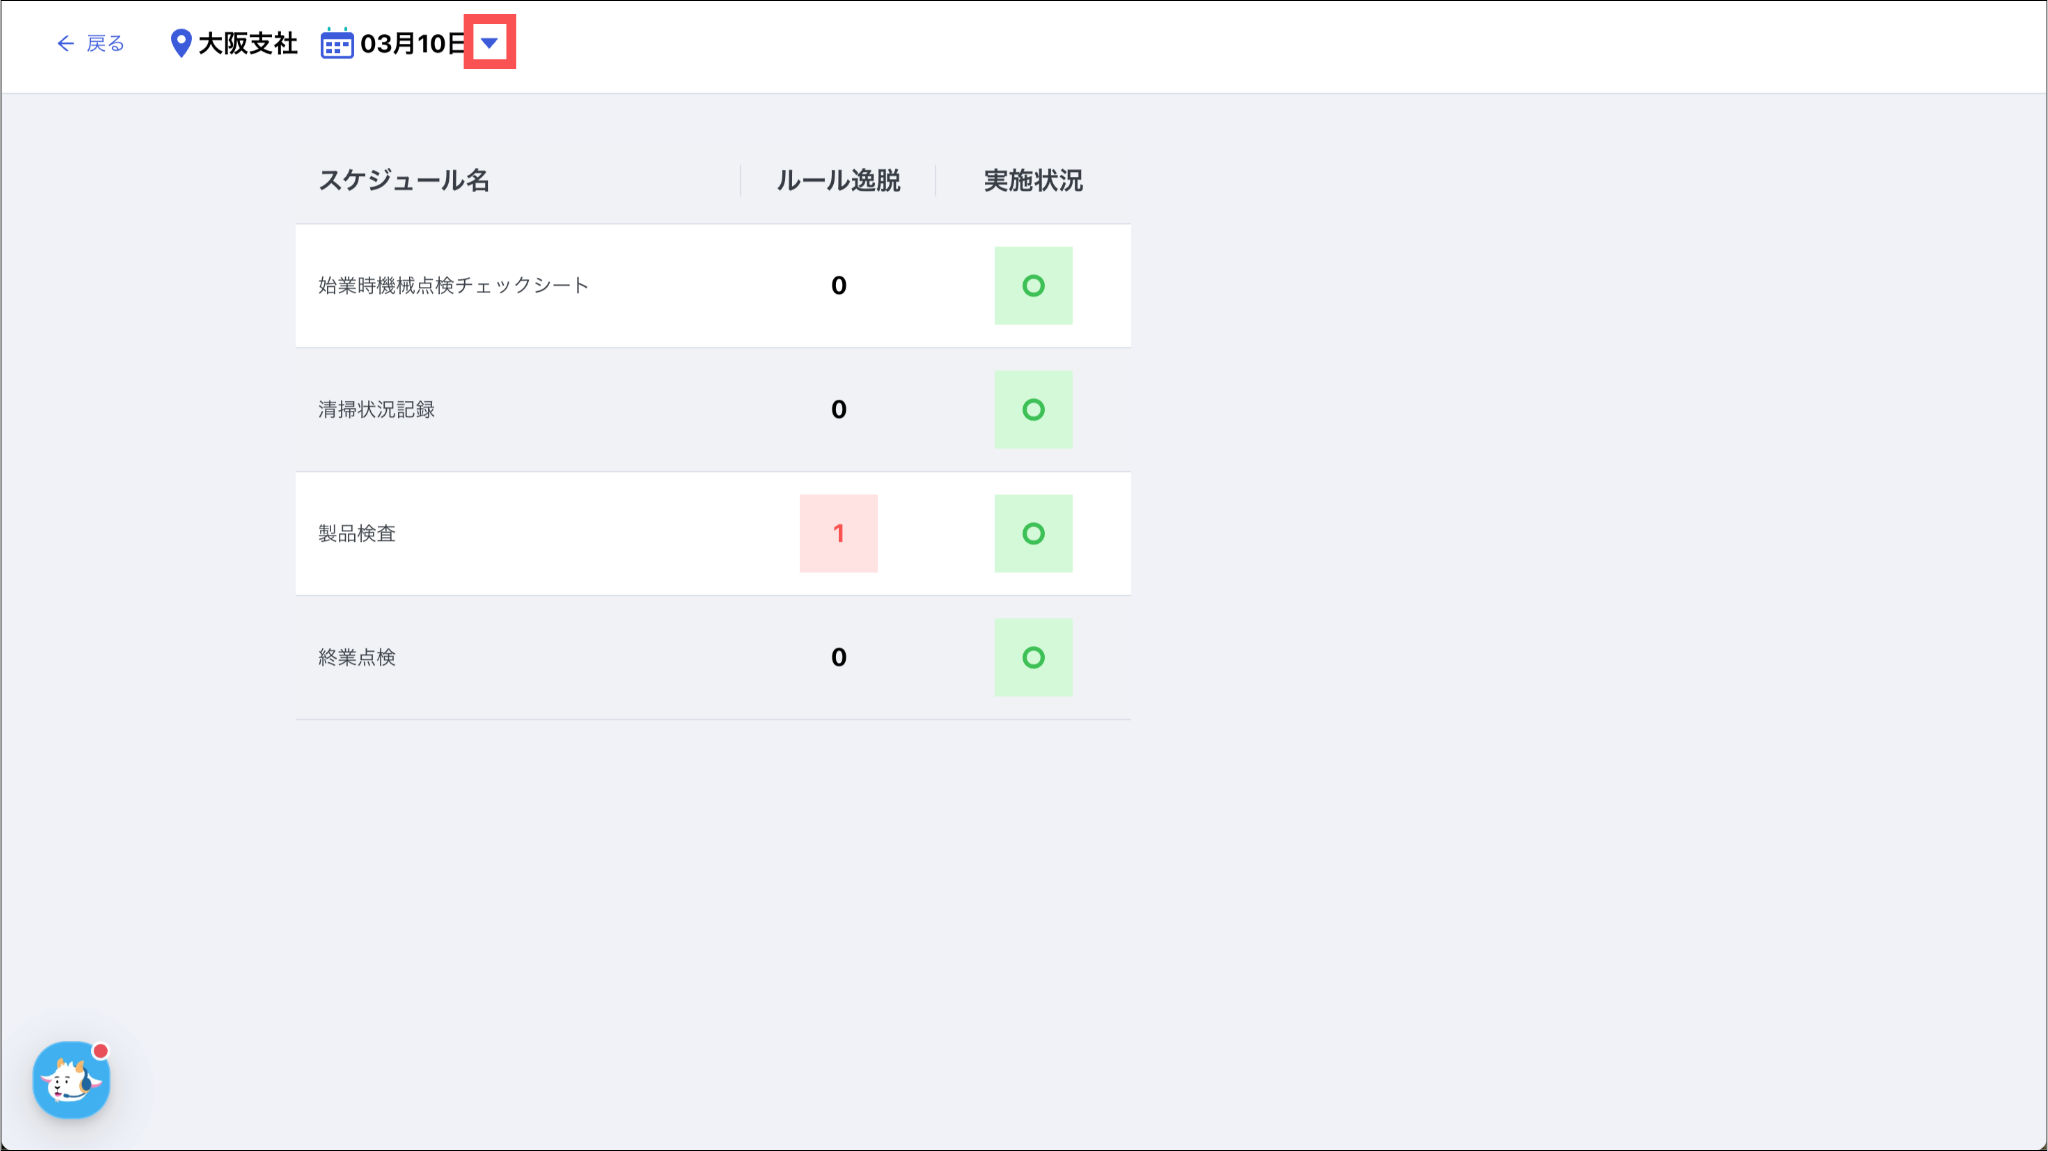Click the 実施状況 column header
Viewport: 2048px width, 1151px height.
[1033, 181]
